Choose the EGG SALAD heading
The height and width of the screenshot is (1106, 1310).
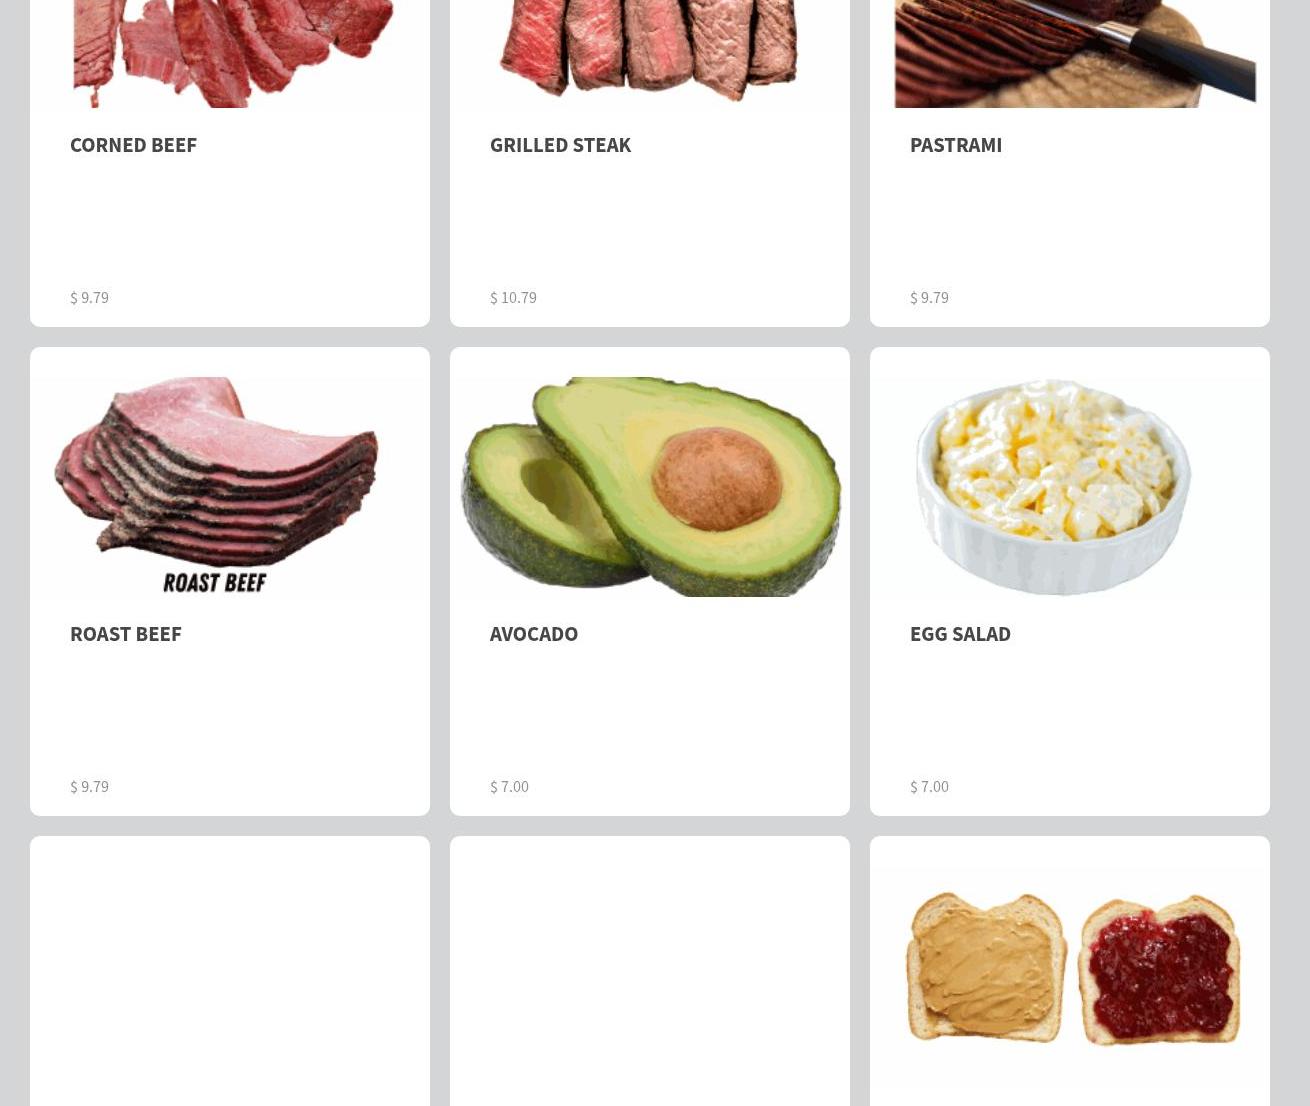[960, 634]
